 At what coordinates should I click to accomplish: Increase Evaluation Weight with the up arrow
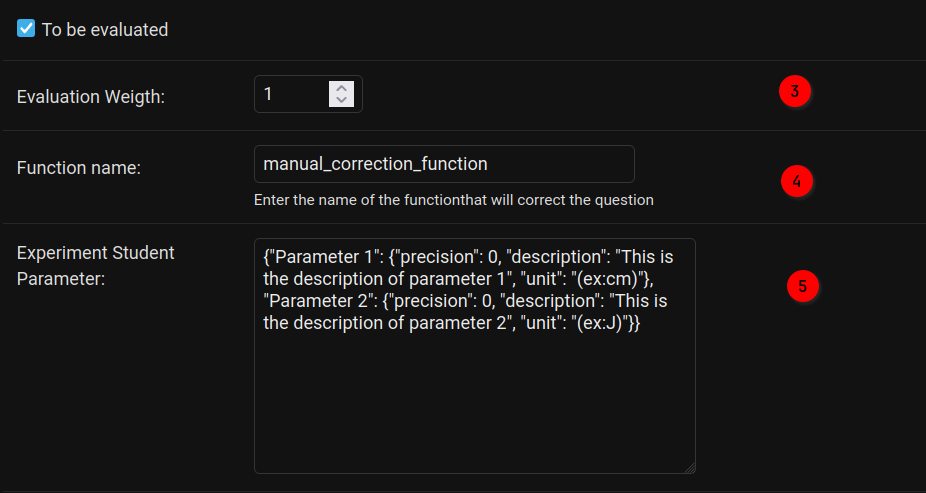coord(341,88)
